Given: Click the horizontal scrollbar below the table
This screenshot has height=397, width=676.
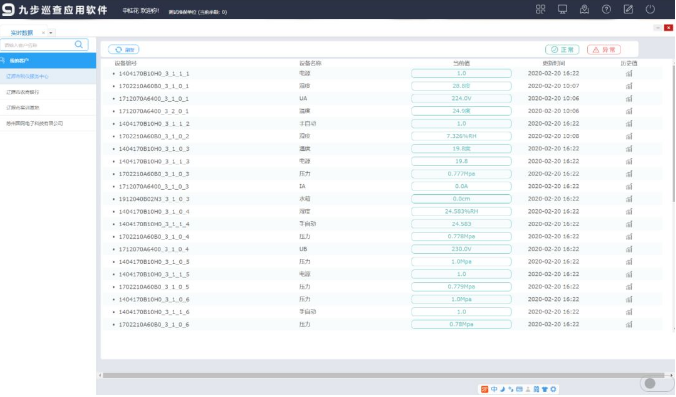Looking at the screenshot, I should coord(384,375).
